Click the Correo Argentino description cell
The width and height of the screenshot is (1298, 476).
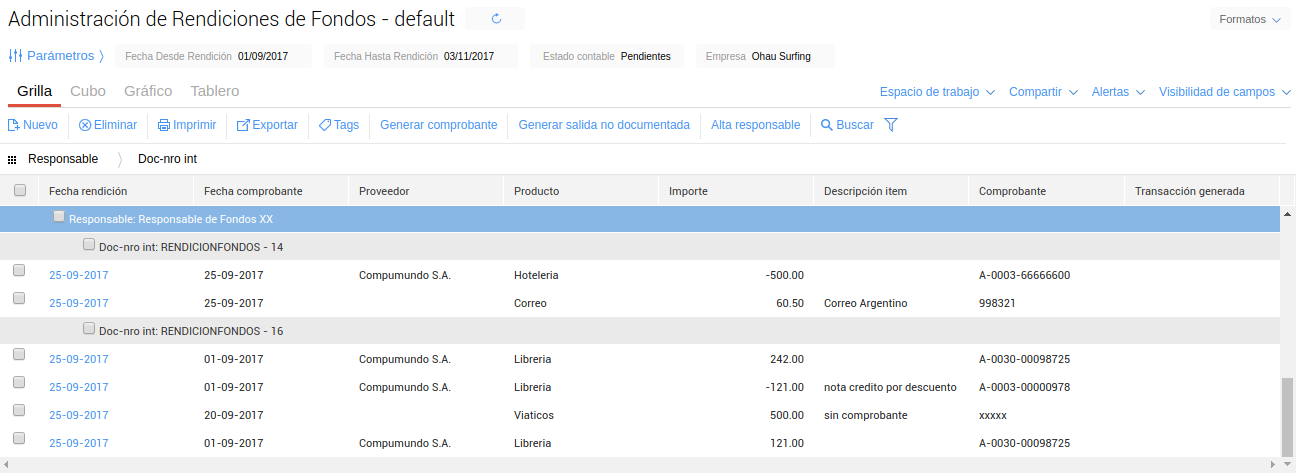point(865,303)
